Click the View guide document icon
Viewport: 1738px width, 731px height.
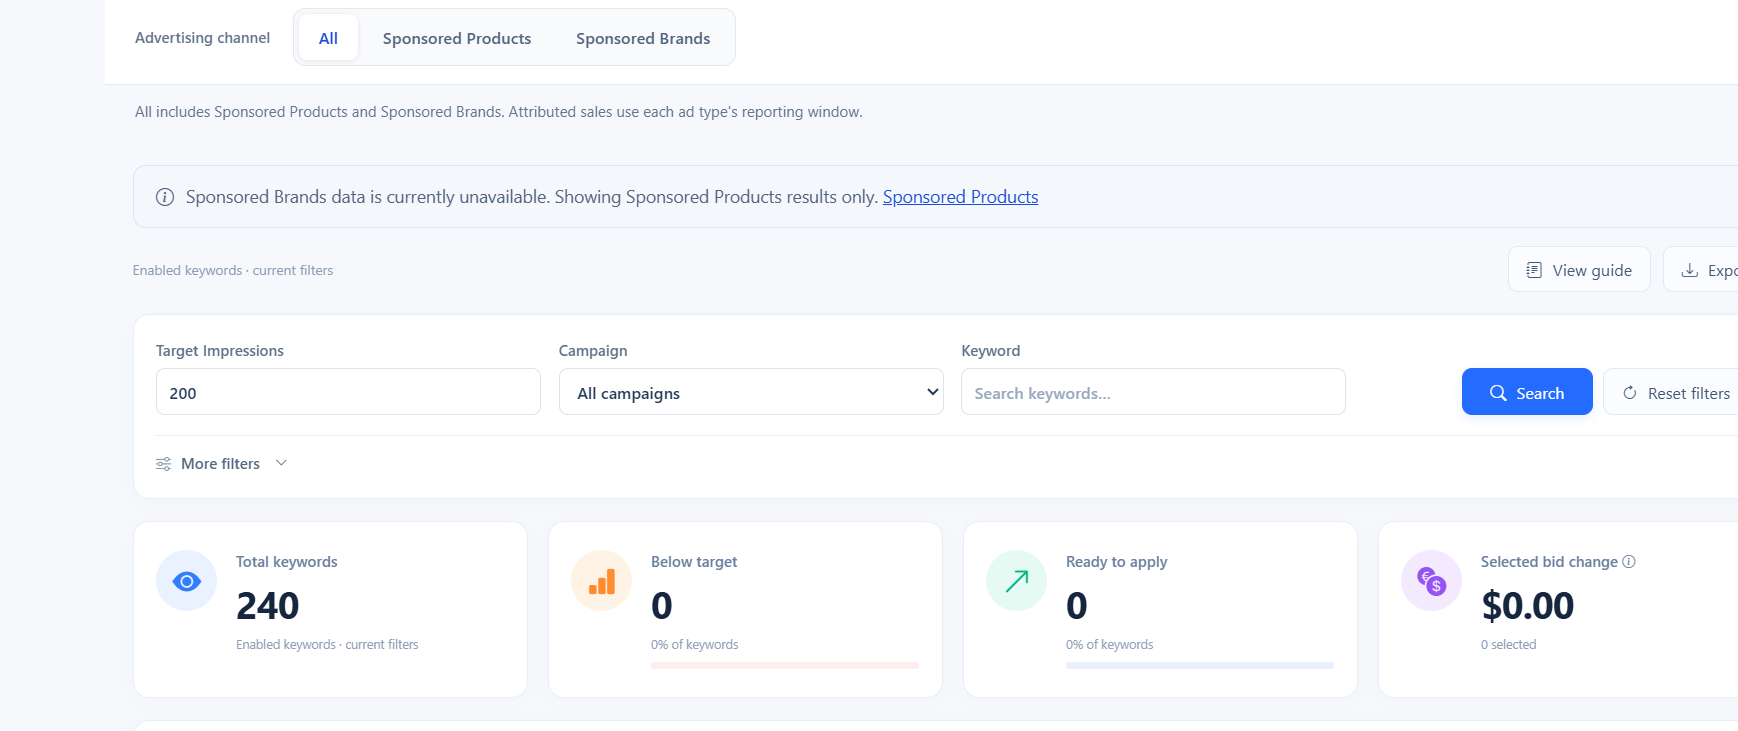pyautogui.click(x=1533, y=270)
